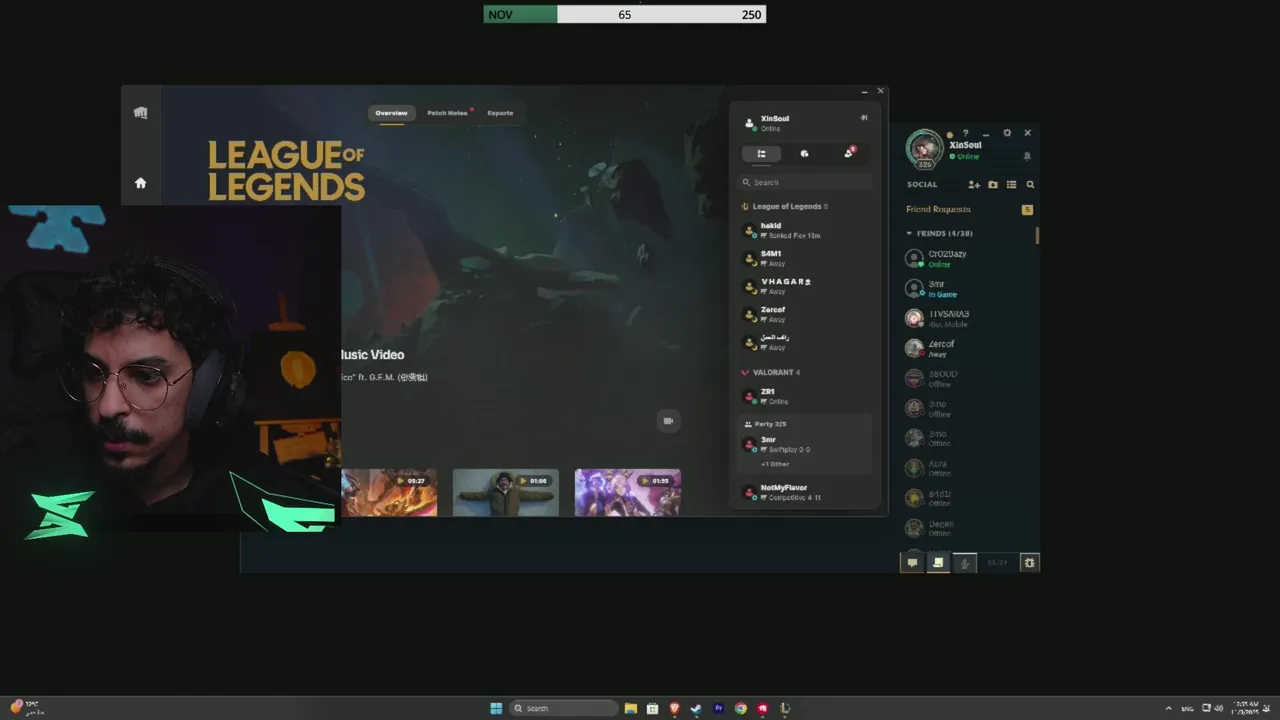Click the new folder icon in Social
This screenshot has width=1280, height=720.
(x=993, y=185)
